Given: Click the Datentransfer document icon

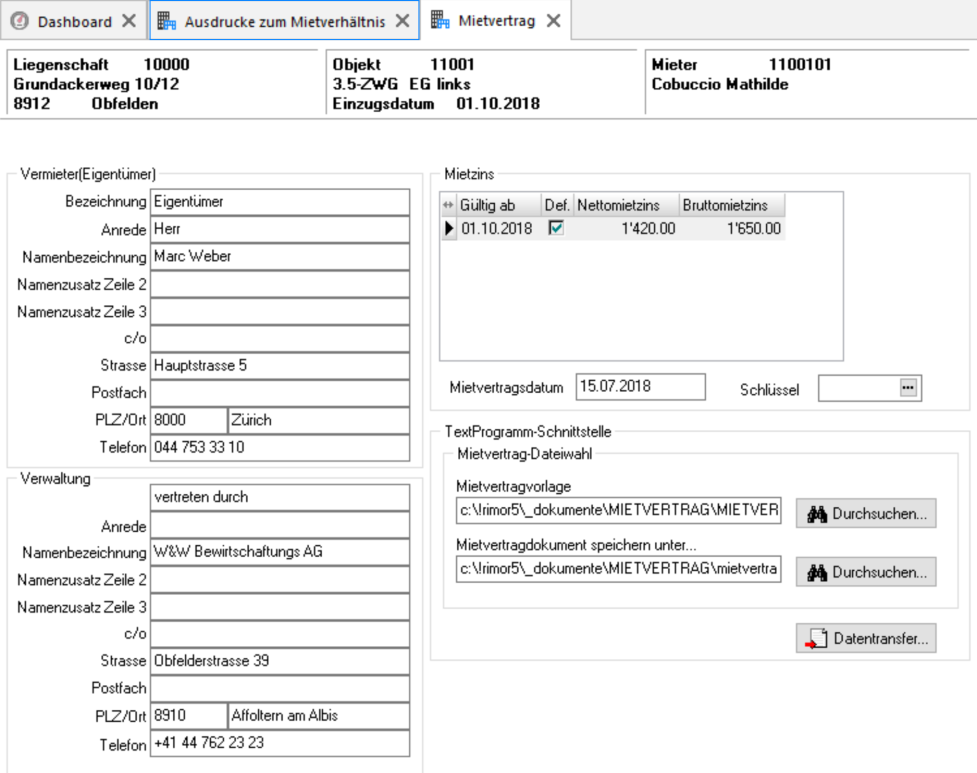Looking at the screenshot, I should pyautogui.click(x=816, y=638).
